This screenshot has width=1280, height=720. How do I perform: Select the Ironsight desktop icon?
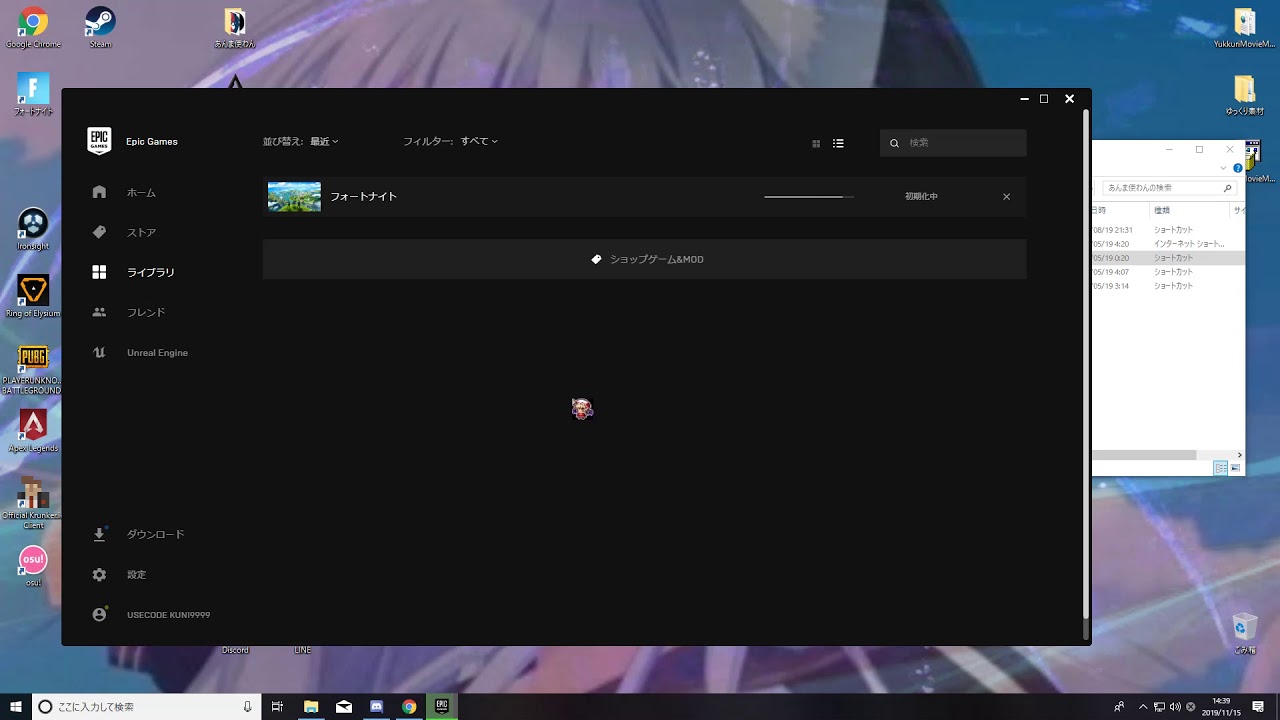click(33, 229)
